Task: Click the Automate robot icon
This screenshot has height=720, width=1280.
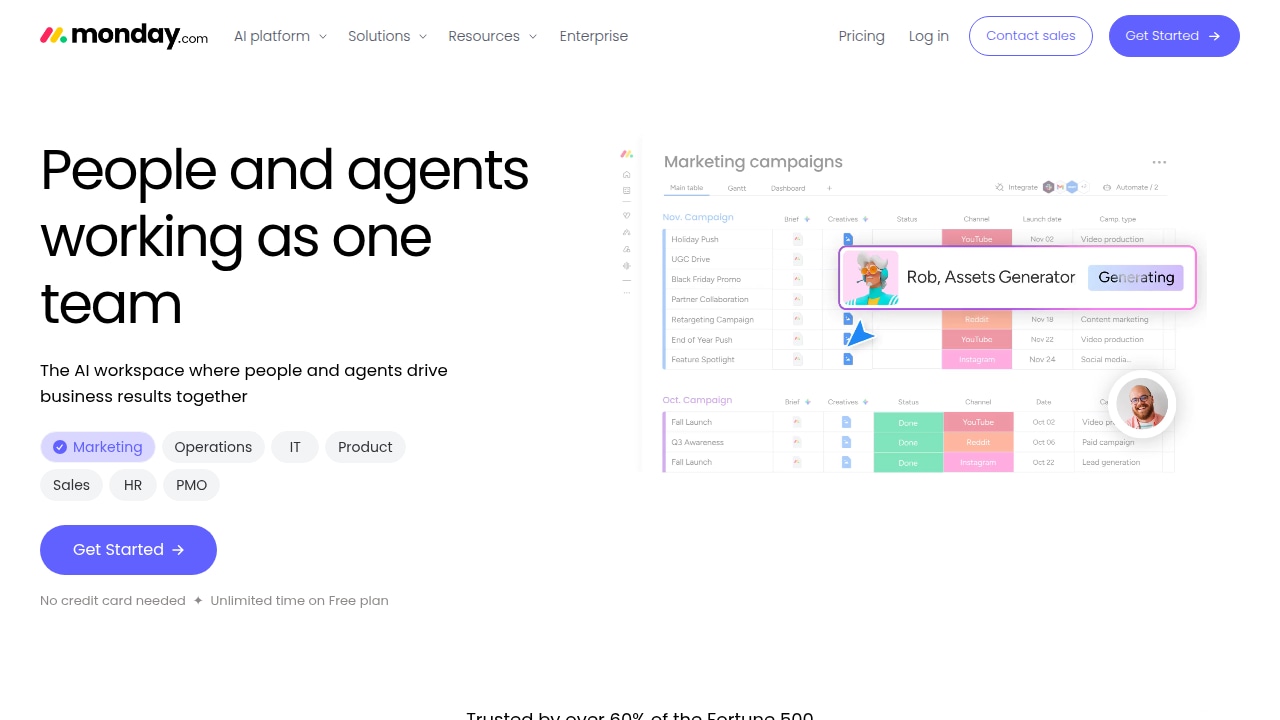Action: (x=1107, y=187)
